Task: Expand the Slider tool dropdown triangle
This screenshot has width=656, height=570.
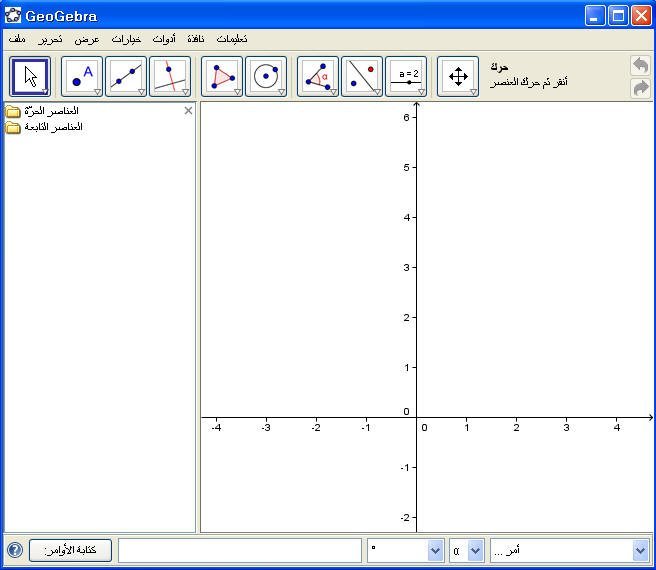Action: tap(421, 92)
